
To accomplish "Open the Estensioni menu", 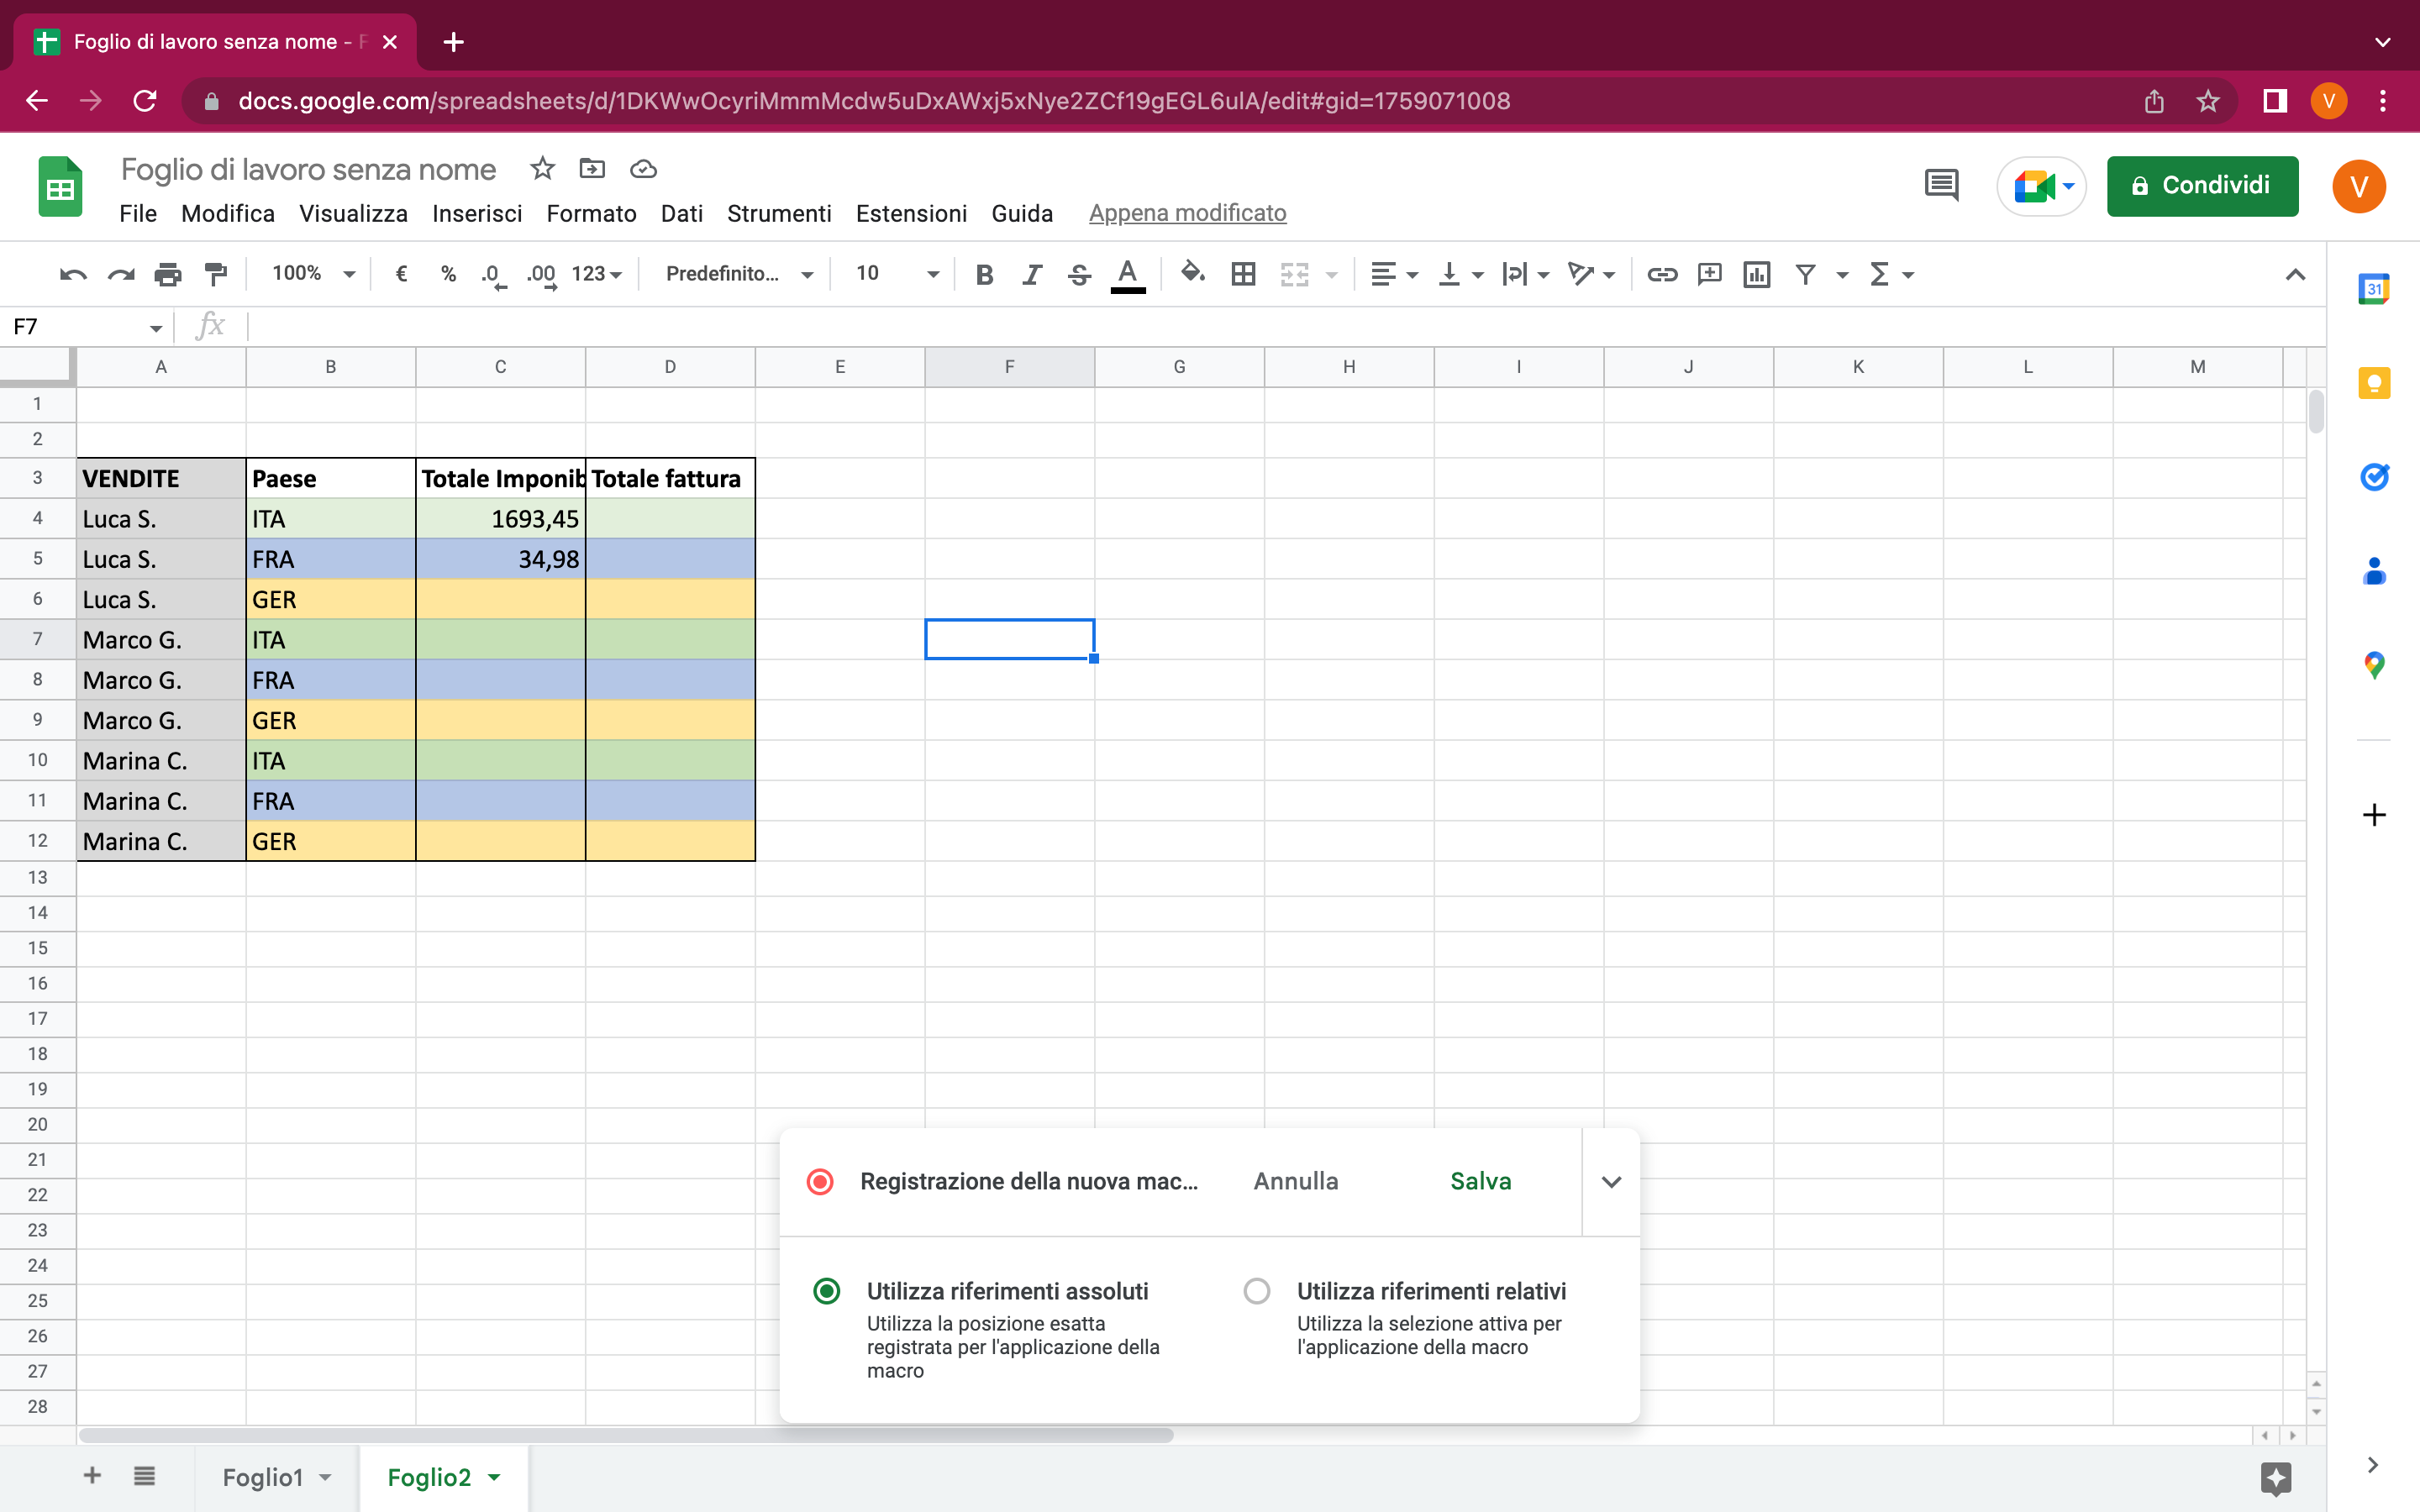I will coord(911,213).
